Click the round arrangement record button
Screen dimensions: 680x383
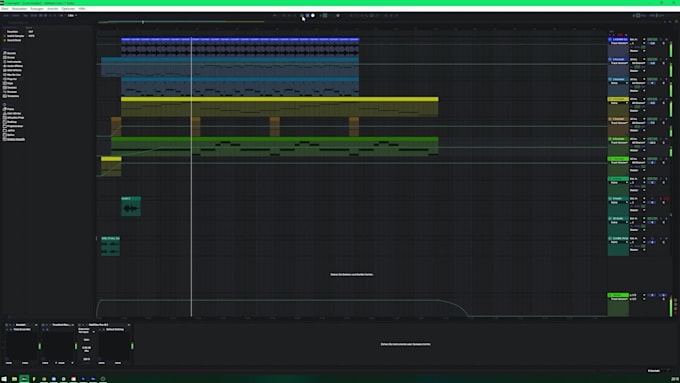(x=313, y=16)
